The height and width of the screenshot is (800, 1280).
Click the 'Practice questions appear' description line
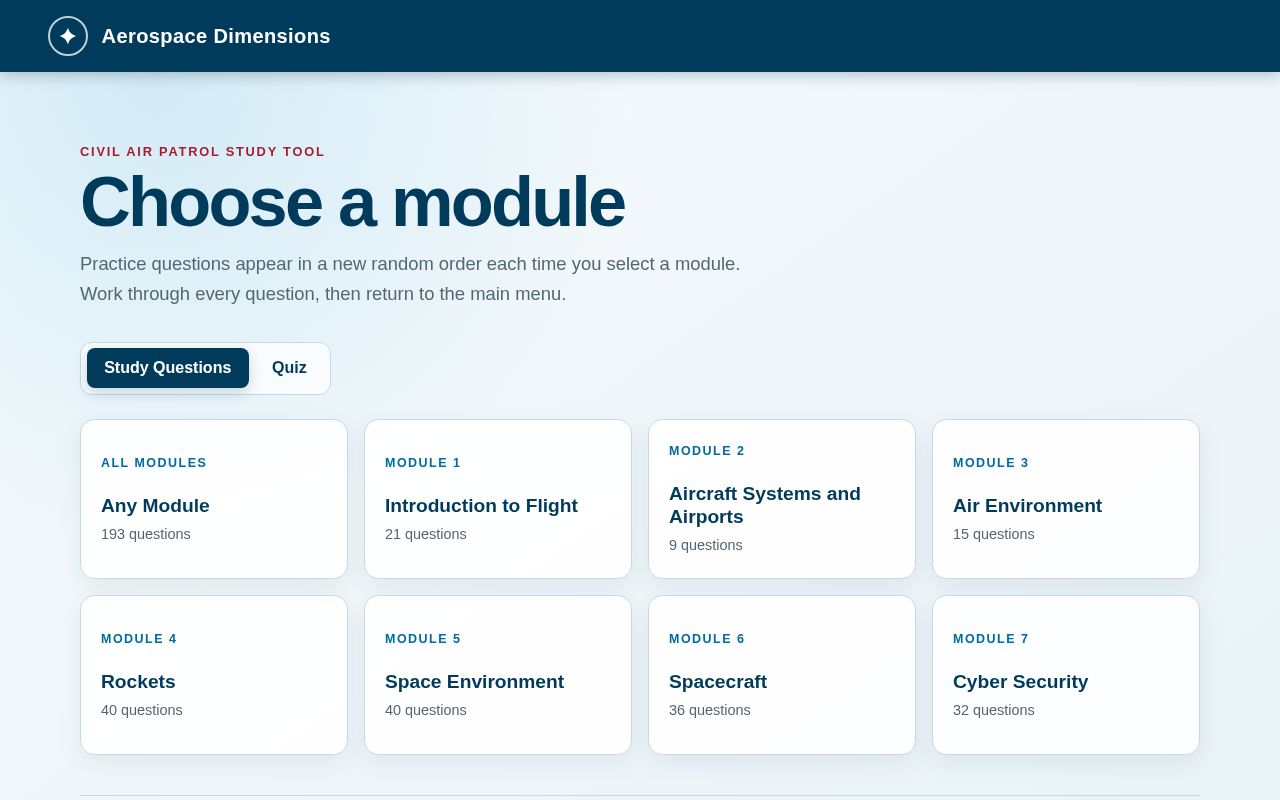pyautogui.click(x=410, y=264)
